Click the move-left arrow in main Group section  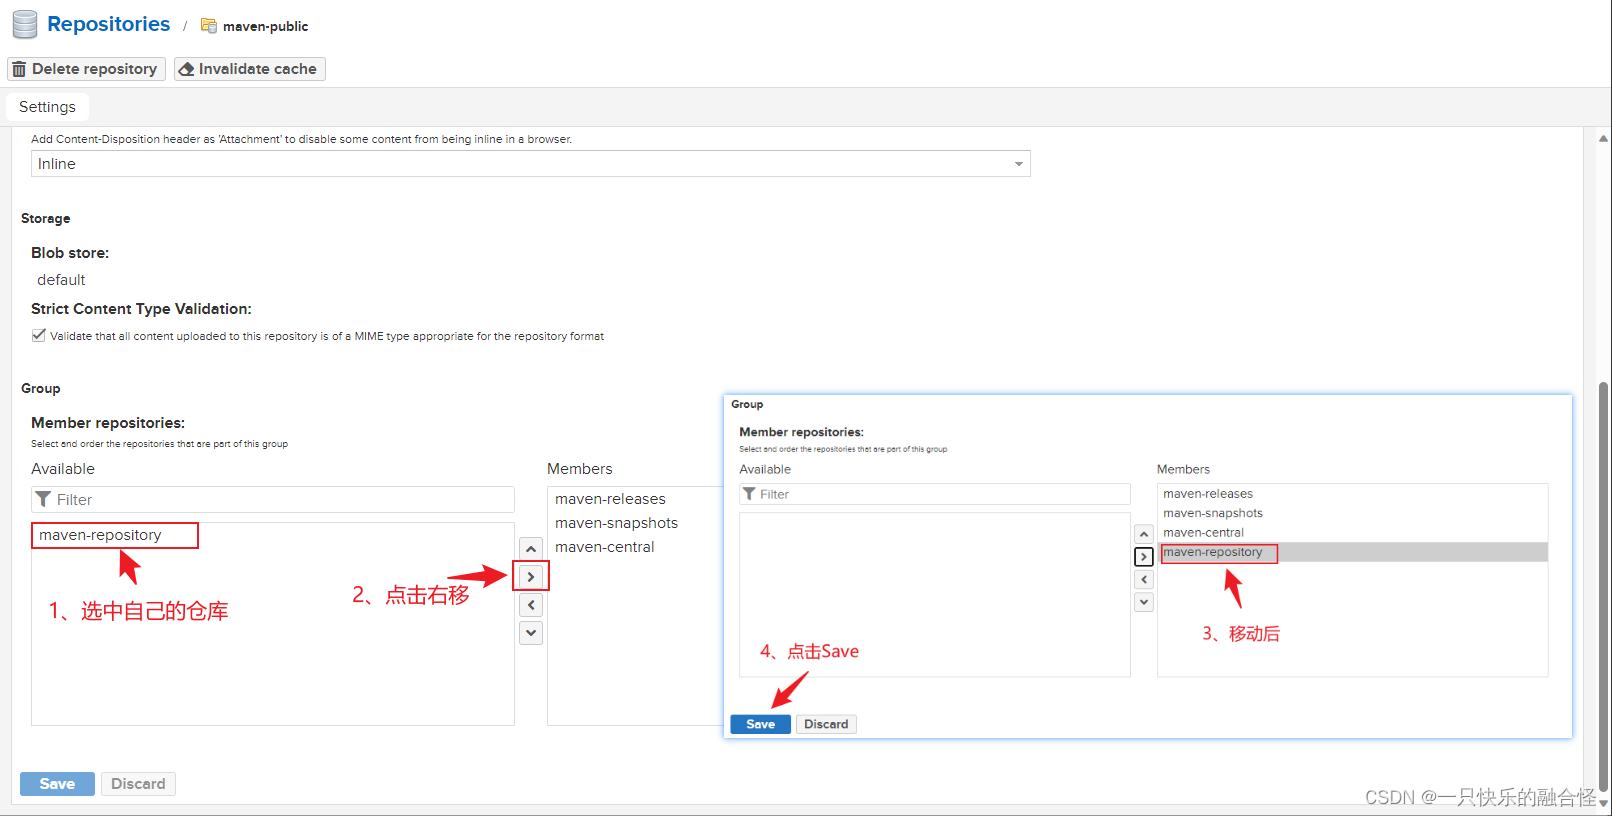[531, 605]
